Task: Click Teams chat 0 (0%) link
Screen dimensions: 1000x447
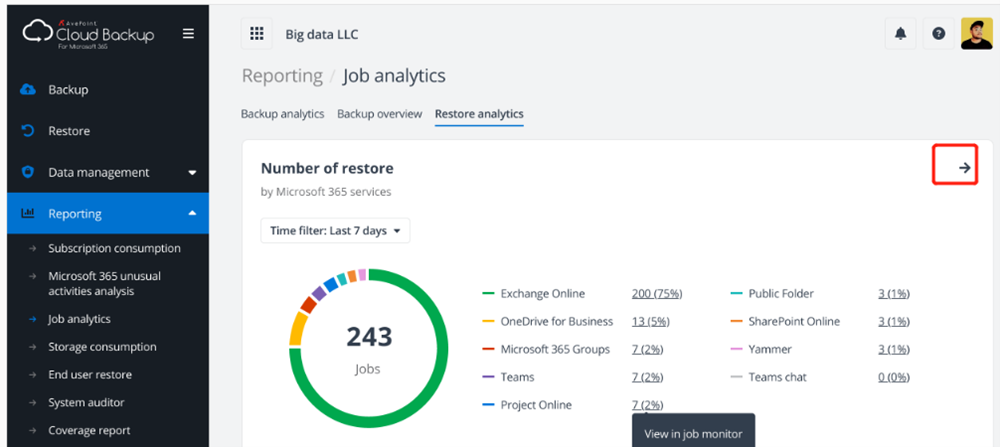Action: (893, 377)
